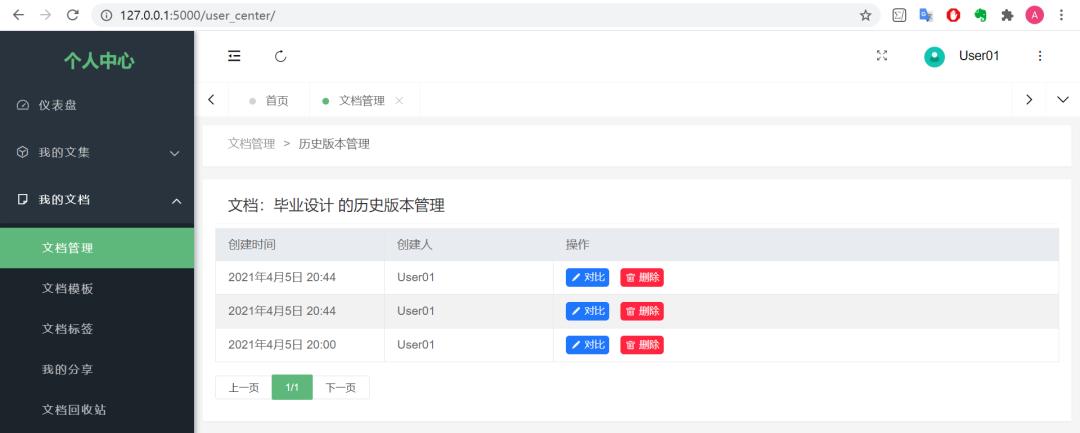Open the Google Translate extension icon
The height and width of the screenshot is (433, 1080).
click(x=926, y=15)
